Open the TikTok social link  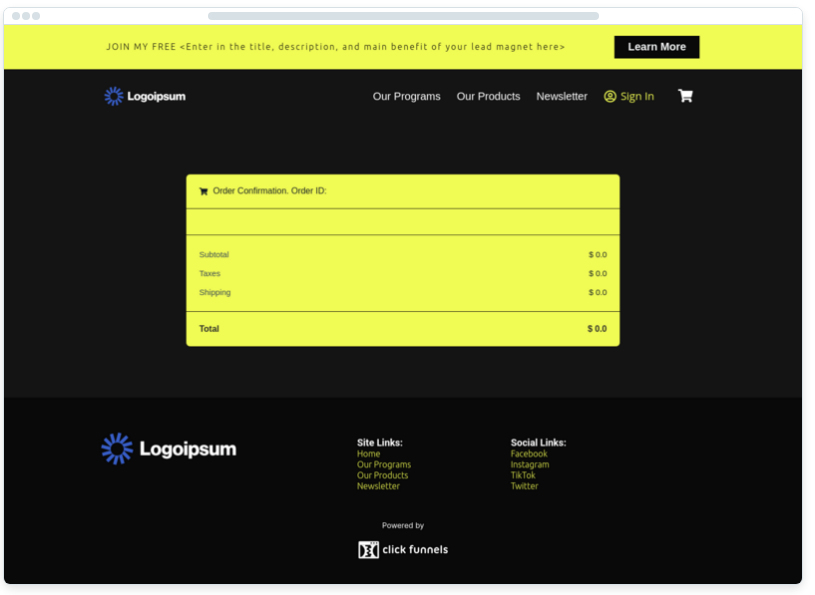(x=523, y=476)
